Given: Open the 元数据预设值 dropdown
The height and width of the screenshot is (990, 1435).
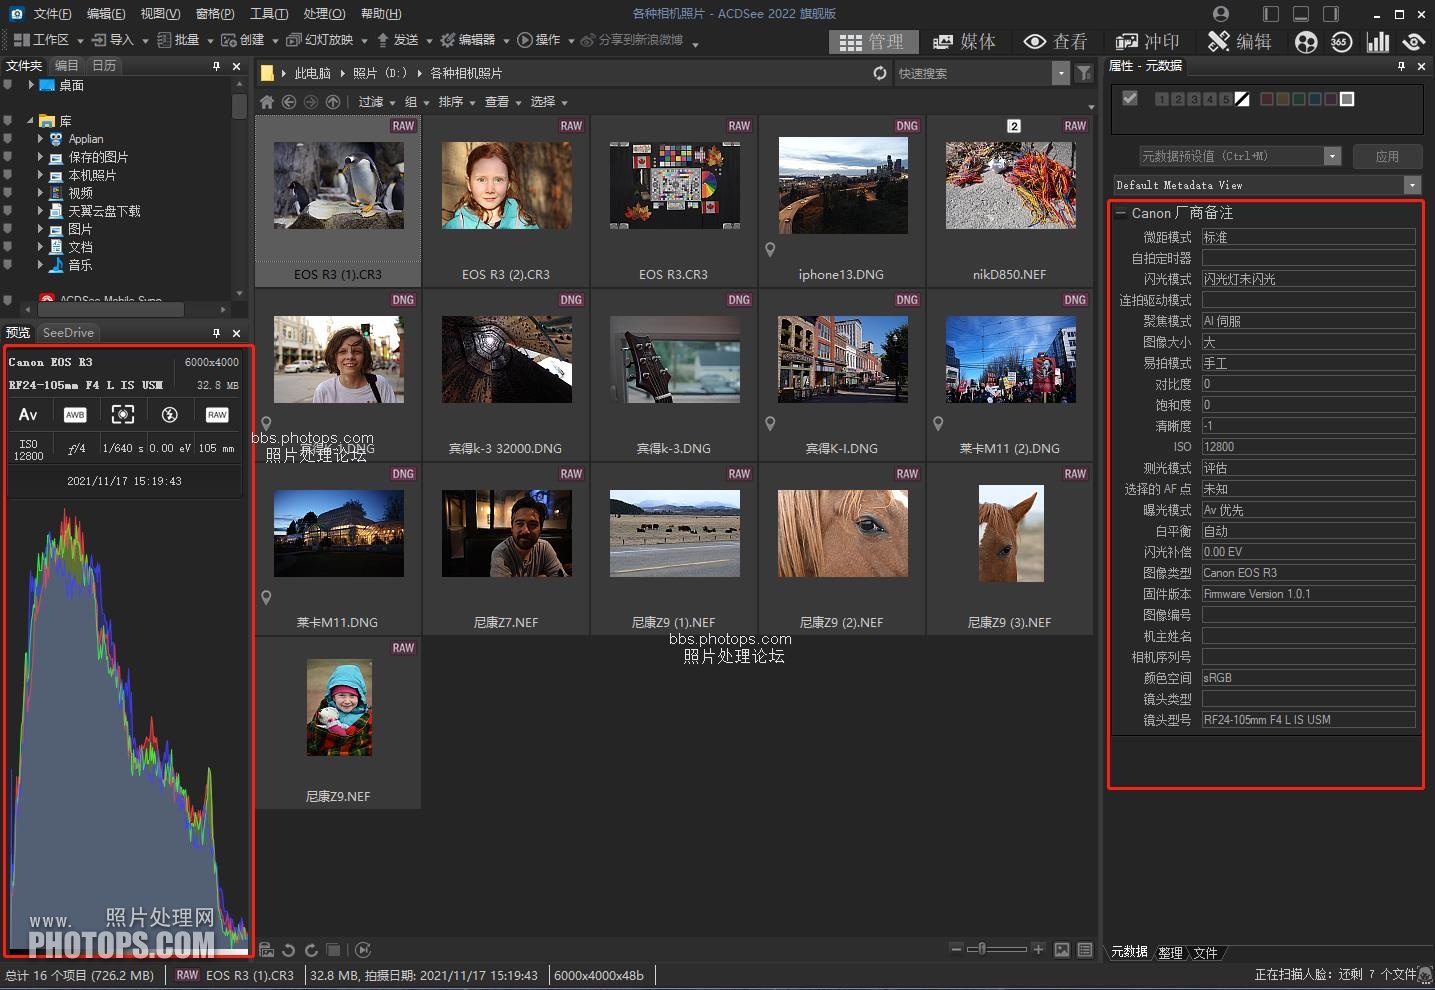Looking at the screenshot, I should (1332, 156).
